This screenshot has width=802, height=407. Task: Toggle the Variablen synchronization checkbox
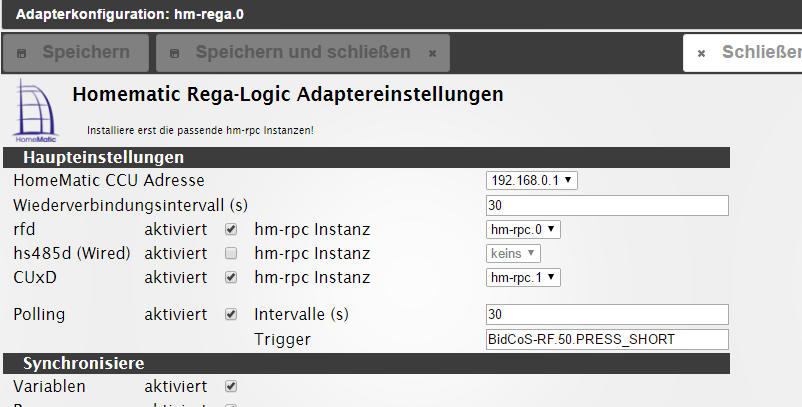pos(232,386)
